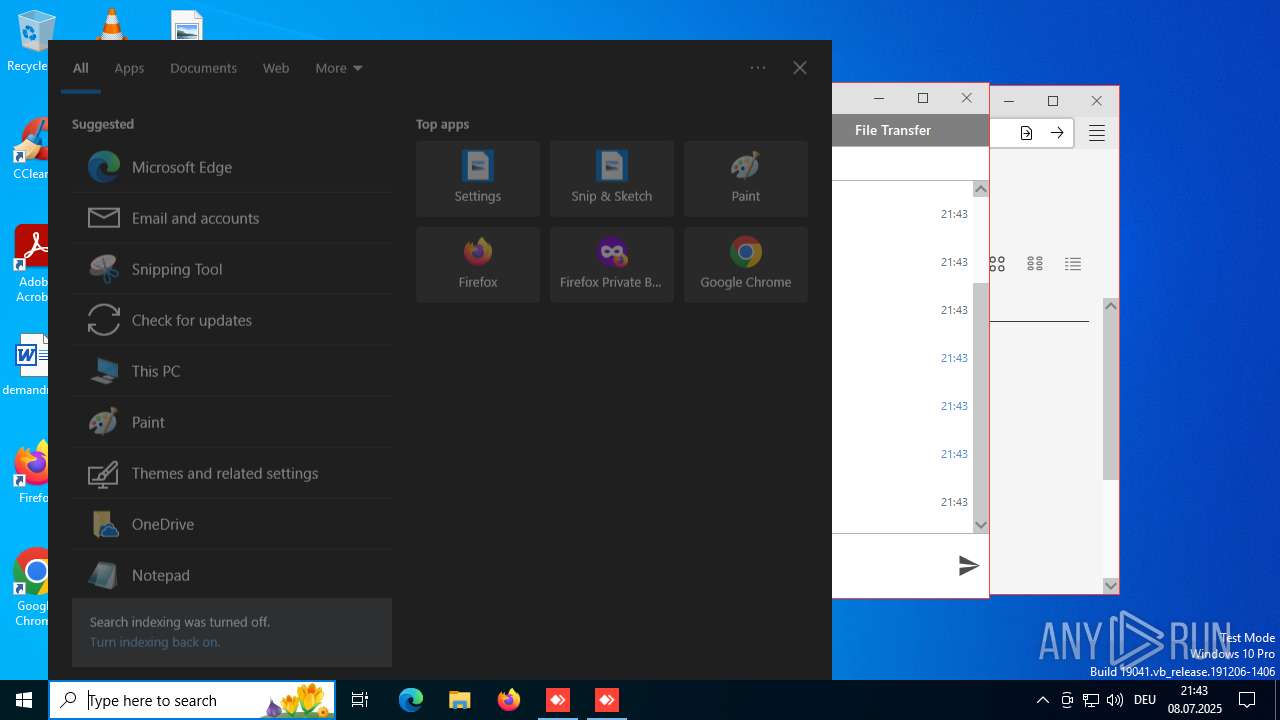Close the search panel

800,68
